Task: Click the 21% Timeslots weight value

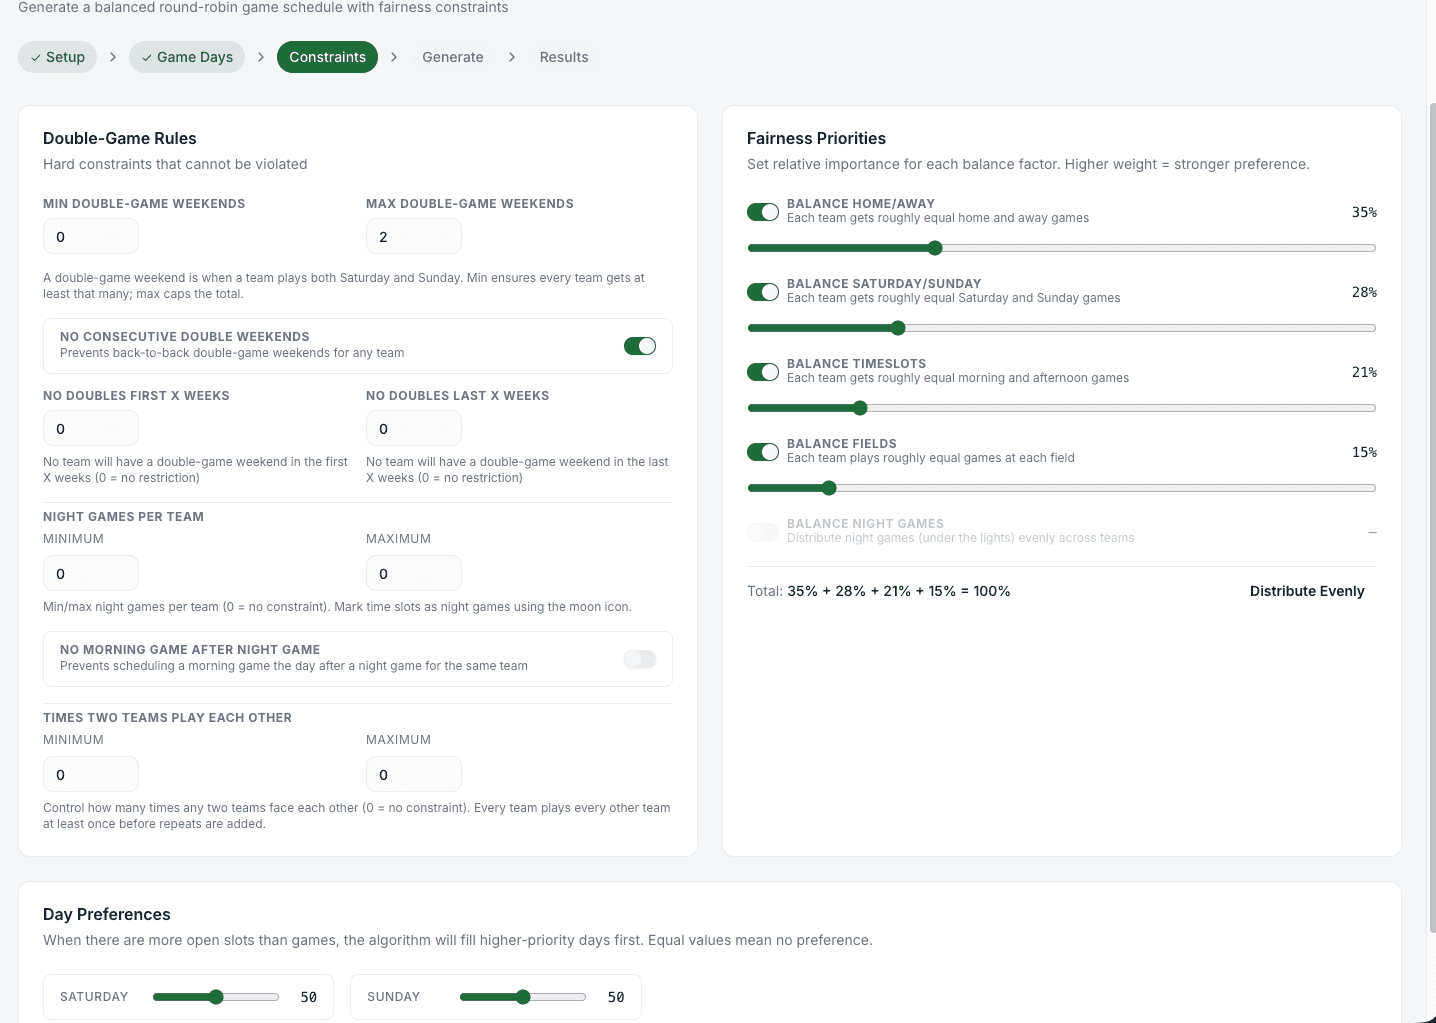Action: (x=1364, y=372)
